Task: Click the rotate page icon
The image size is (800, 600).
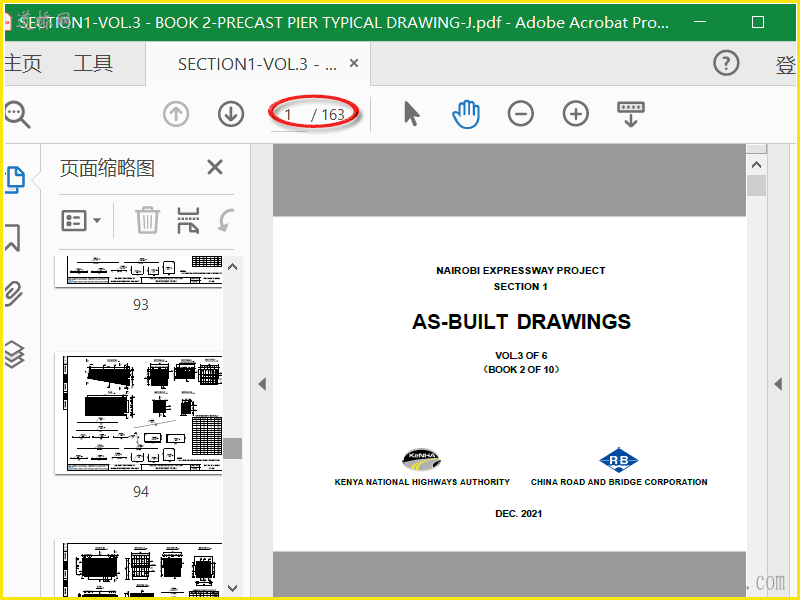Action: coord(225,220)
